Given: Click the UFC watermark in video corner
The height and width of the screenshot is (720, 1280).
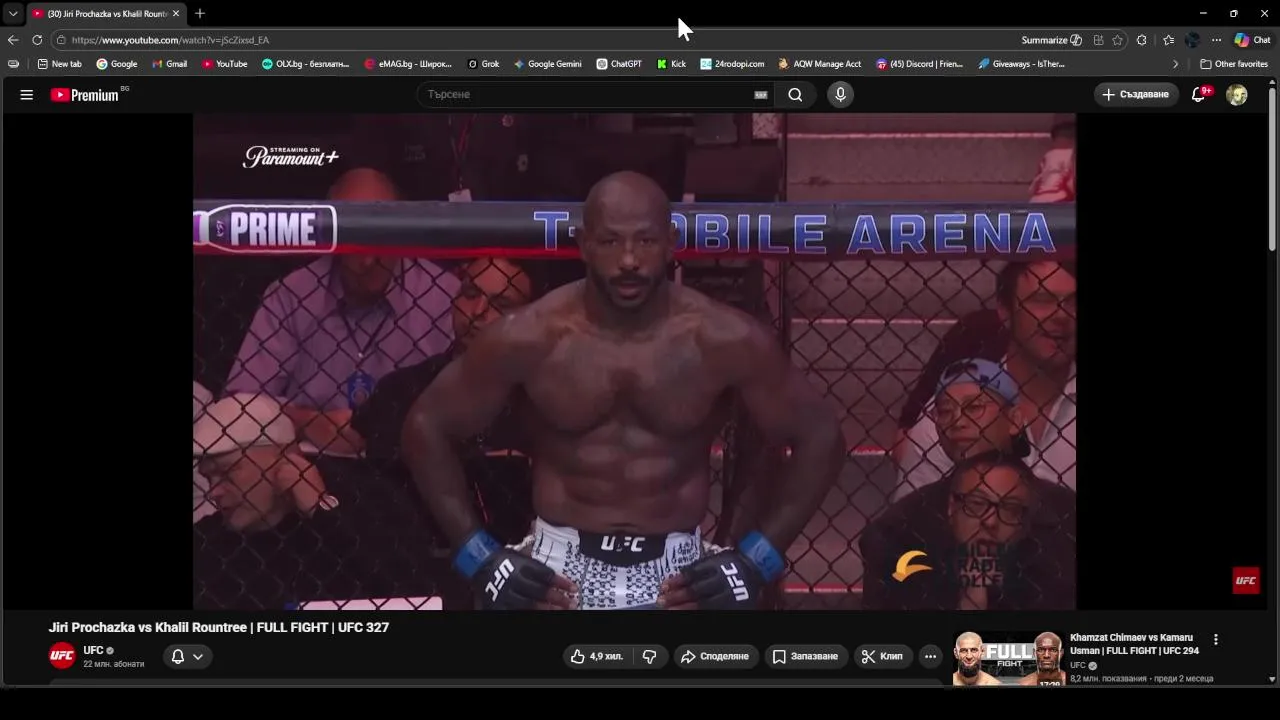Looking at the screenshot, I should 1246,580.
